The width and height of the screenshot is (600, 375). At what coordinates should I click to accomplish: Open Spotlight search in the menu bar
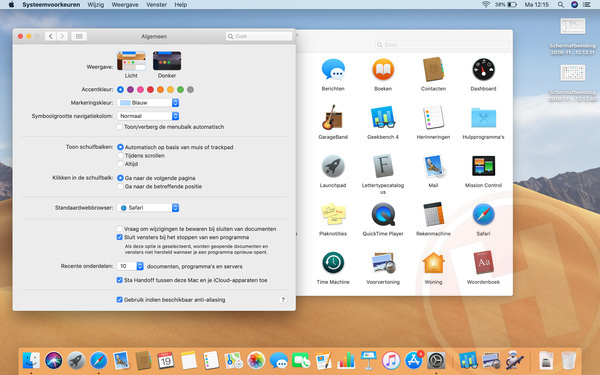click(x=561, y=5)
